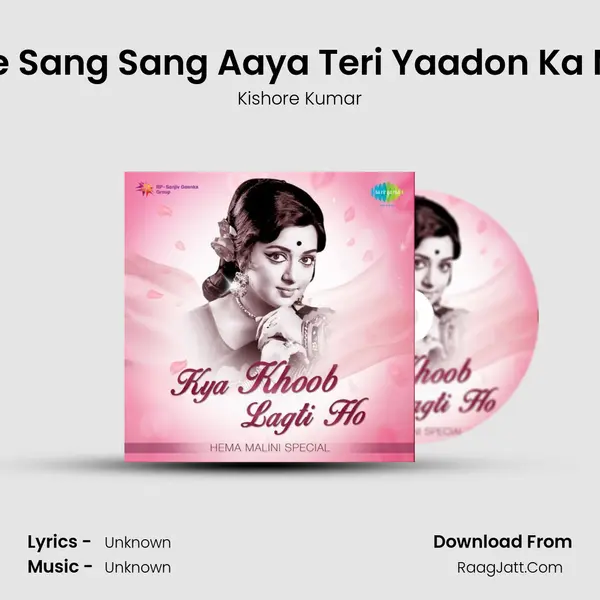
Task: Click the Hema Malini Special banner
Action: pos(269,448)
